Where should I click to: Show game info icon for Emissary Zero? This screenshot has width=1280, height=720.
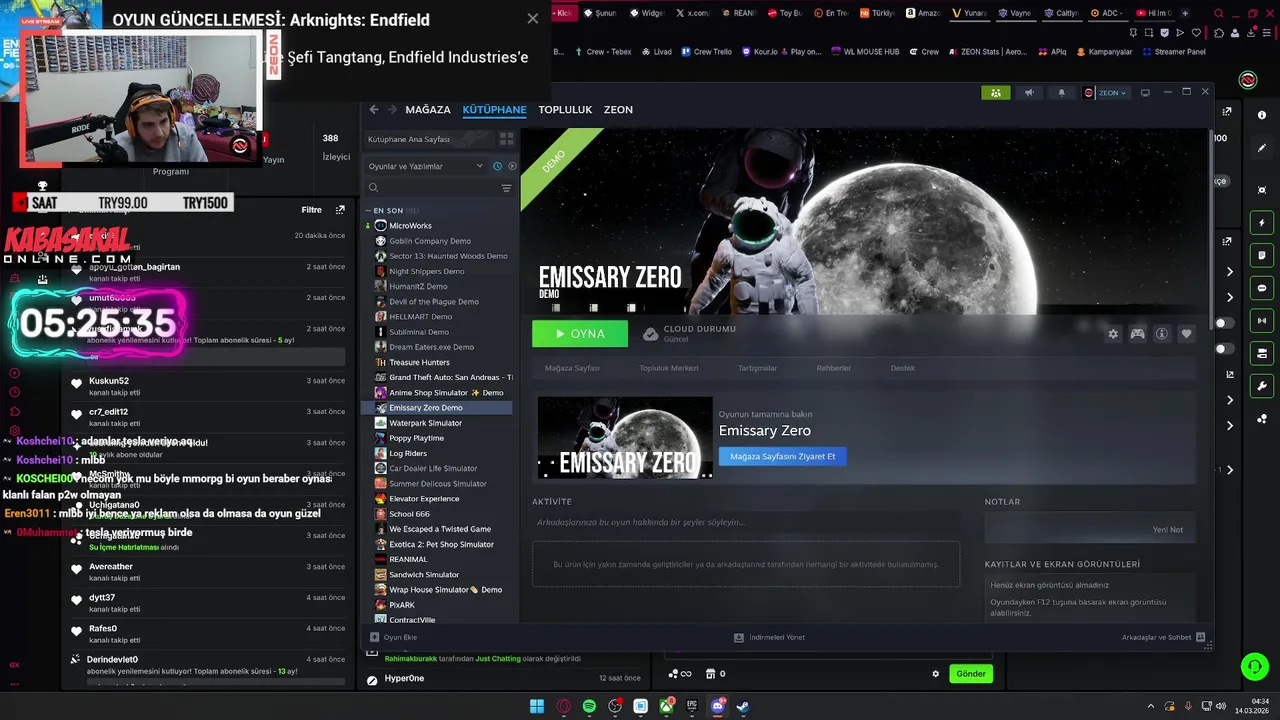(1162, 334)
